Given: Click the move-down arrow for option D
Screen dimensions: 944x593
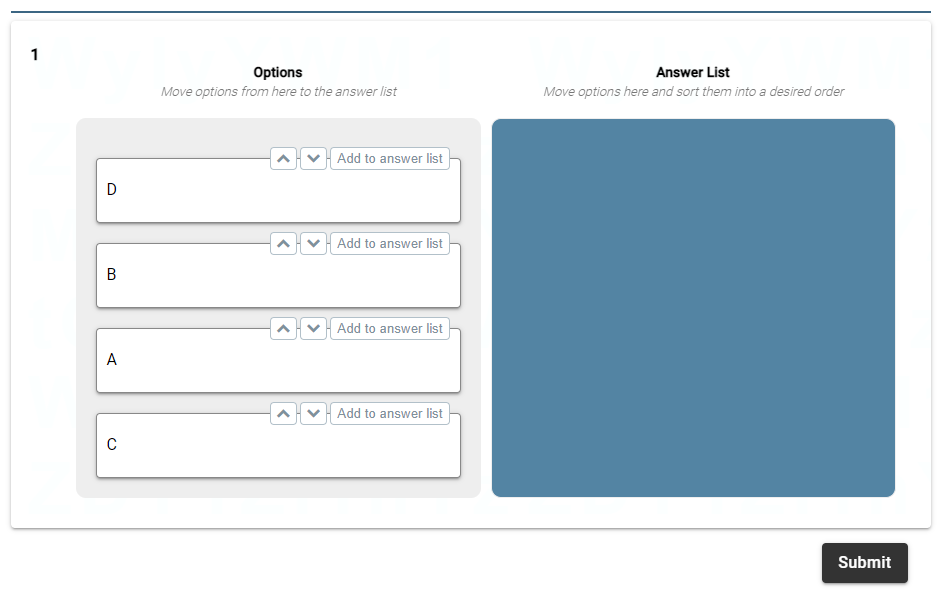Looking at the screenshot, I should pyautogui.click(x=314, y=159).
